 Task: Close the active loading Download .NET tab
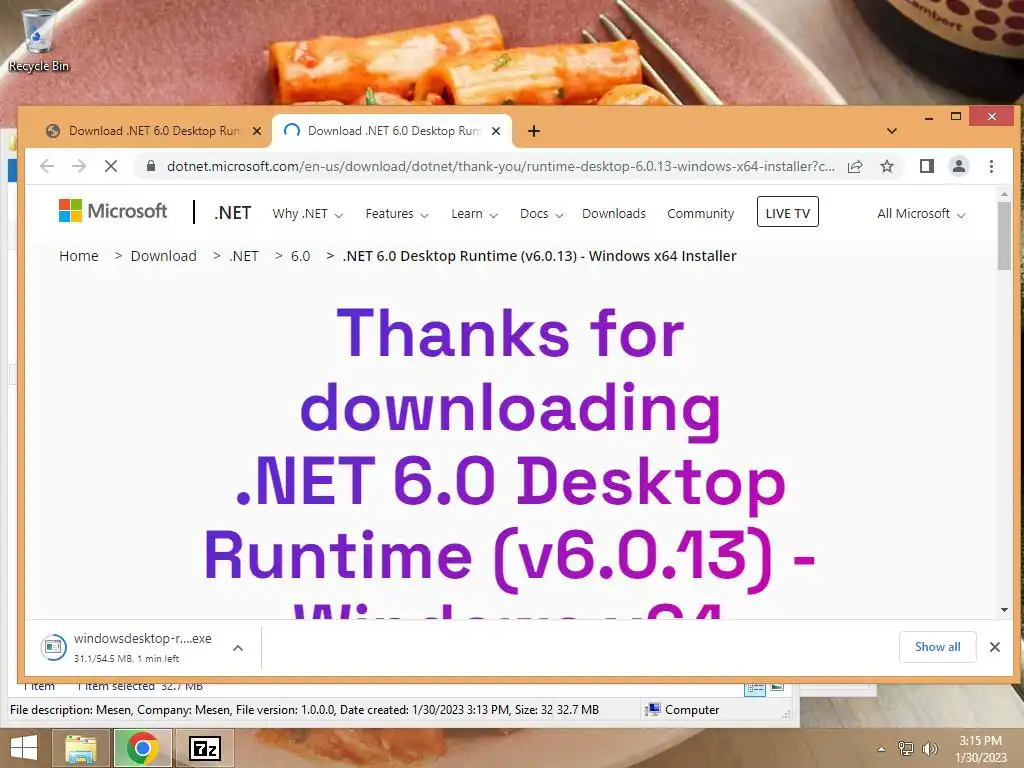coord(496,131)
